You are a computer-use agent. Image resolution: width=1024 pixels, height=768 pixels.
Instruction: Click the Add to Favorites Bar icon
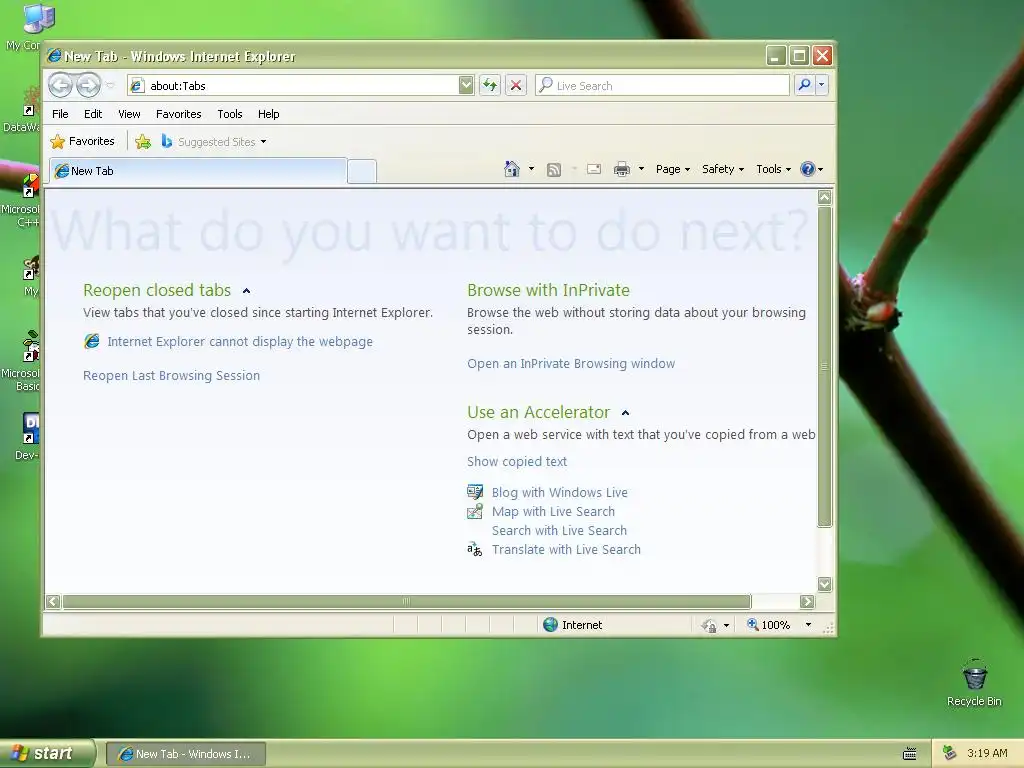click(x=143, y=141)
